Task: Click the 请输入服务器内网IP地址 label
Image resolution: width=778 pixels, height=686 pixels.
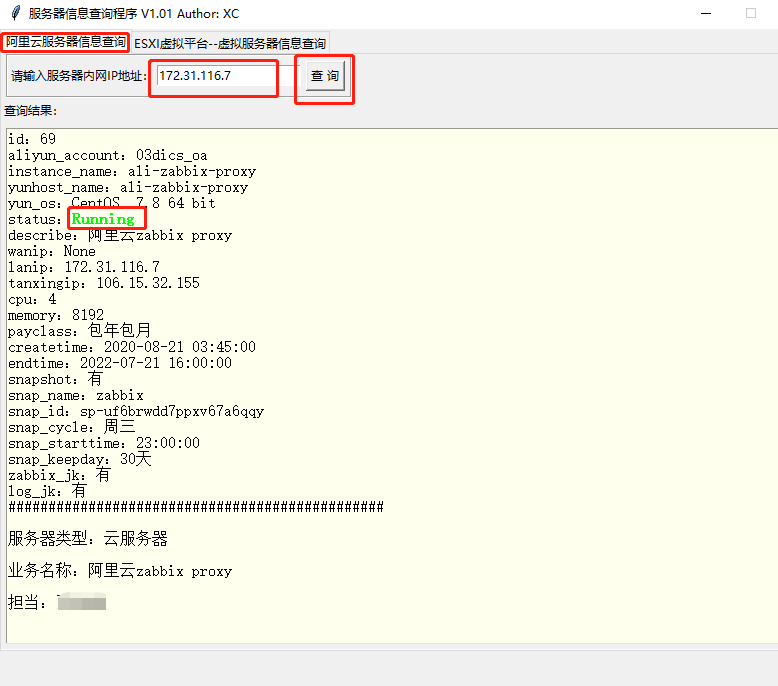Action: coord(79,76)
